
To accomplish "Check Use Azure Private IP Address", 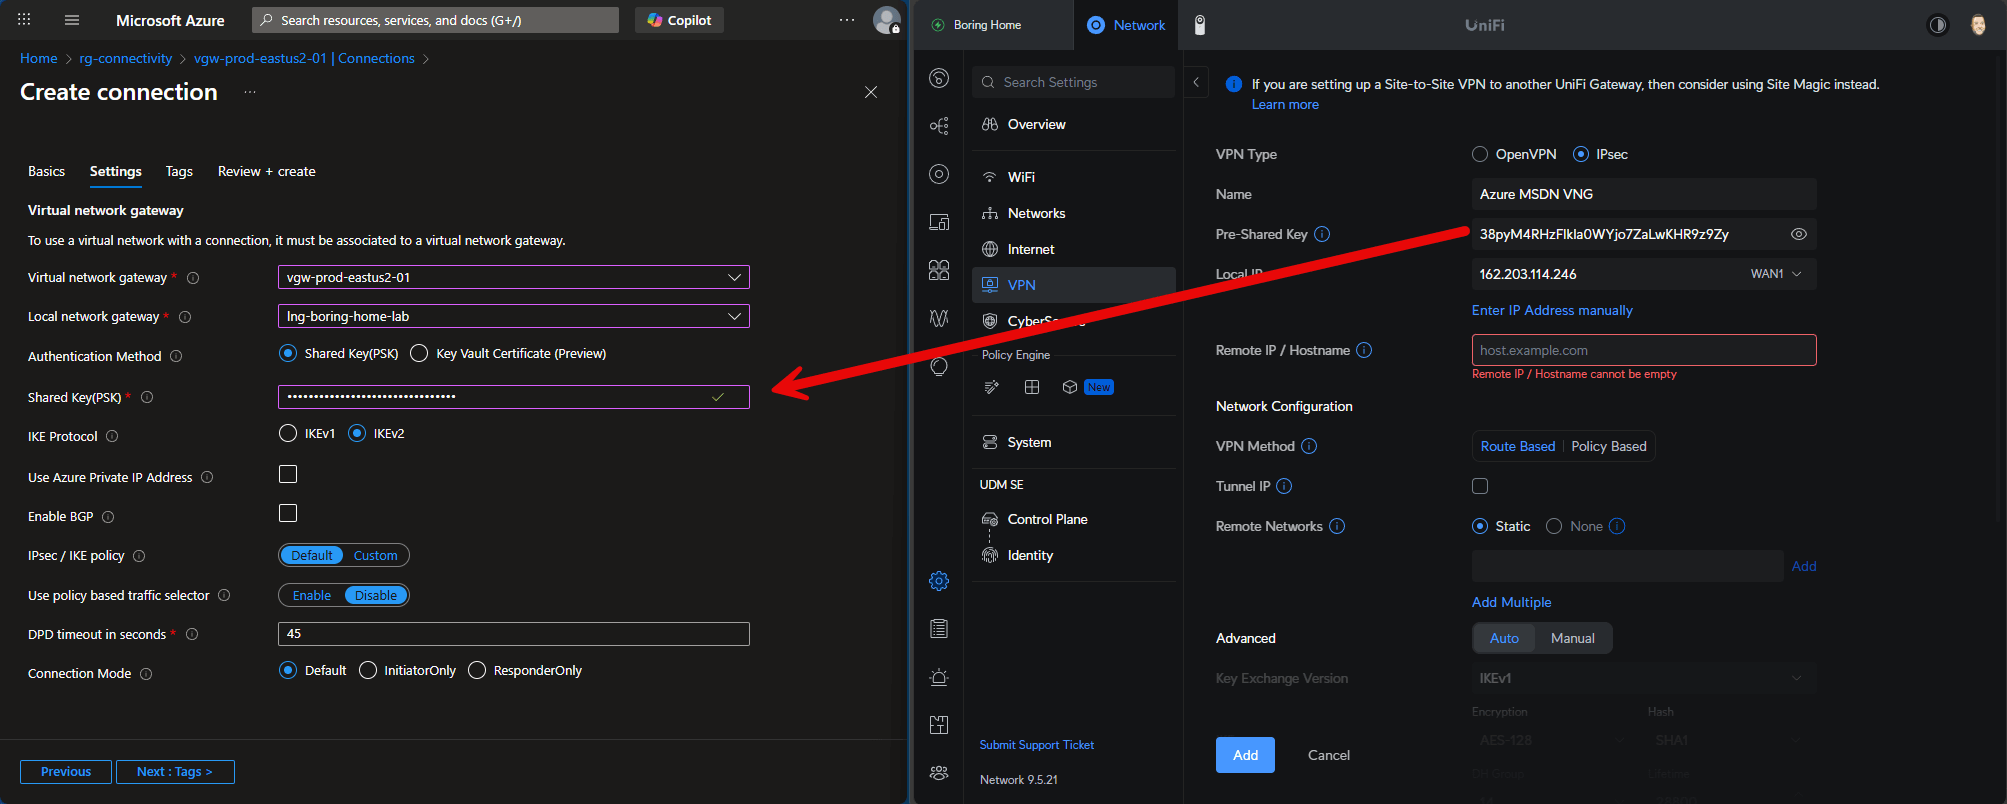I will coord(288,474).
